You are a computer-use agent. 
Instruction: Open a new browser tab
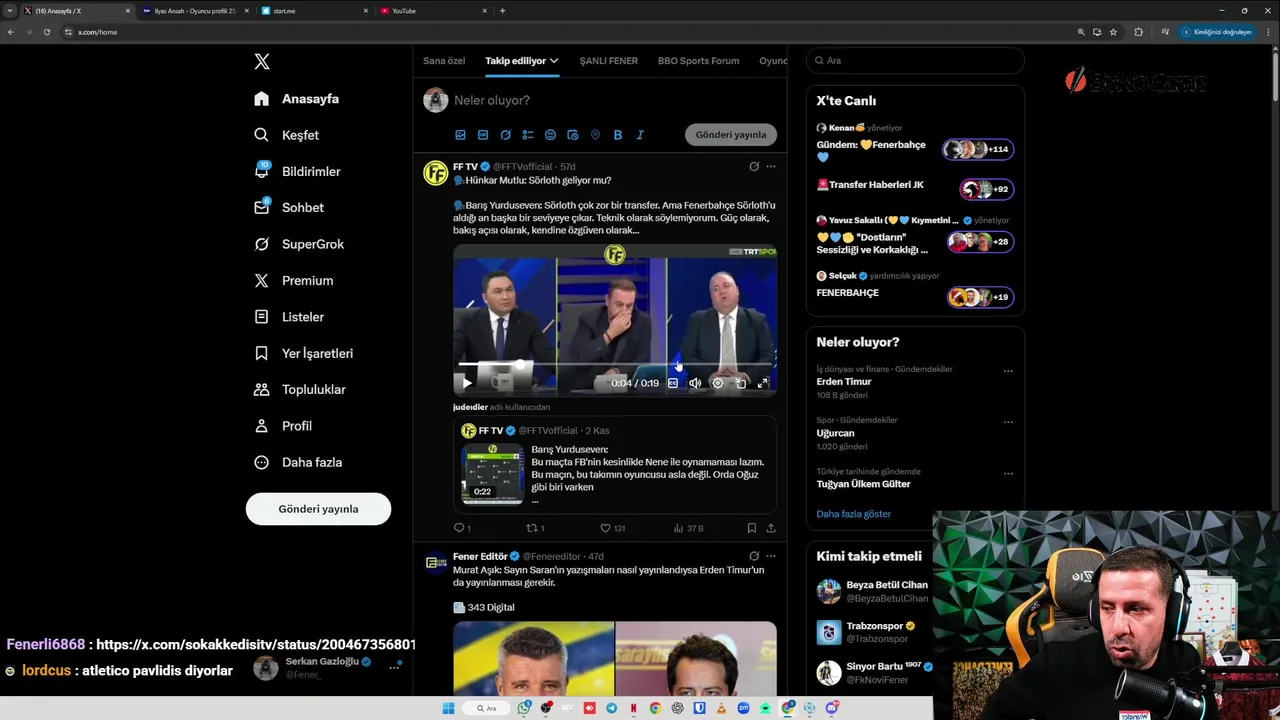tap(502, 11)
